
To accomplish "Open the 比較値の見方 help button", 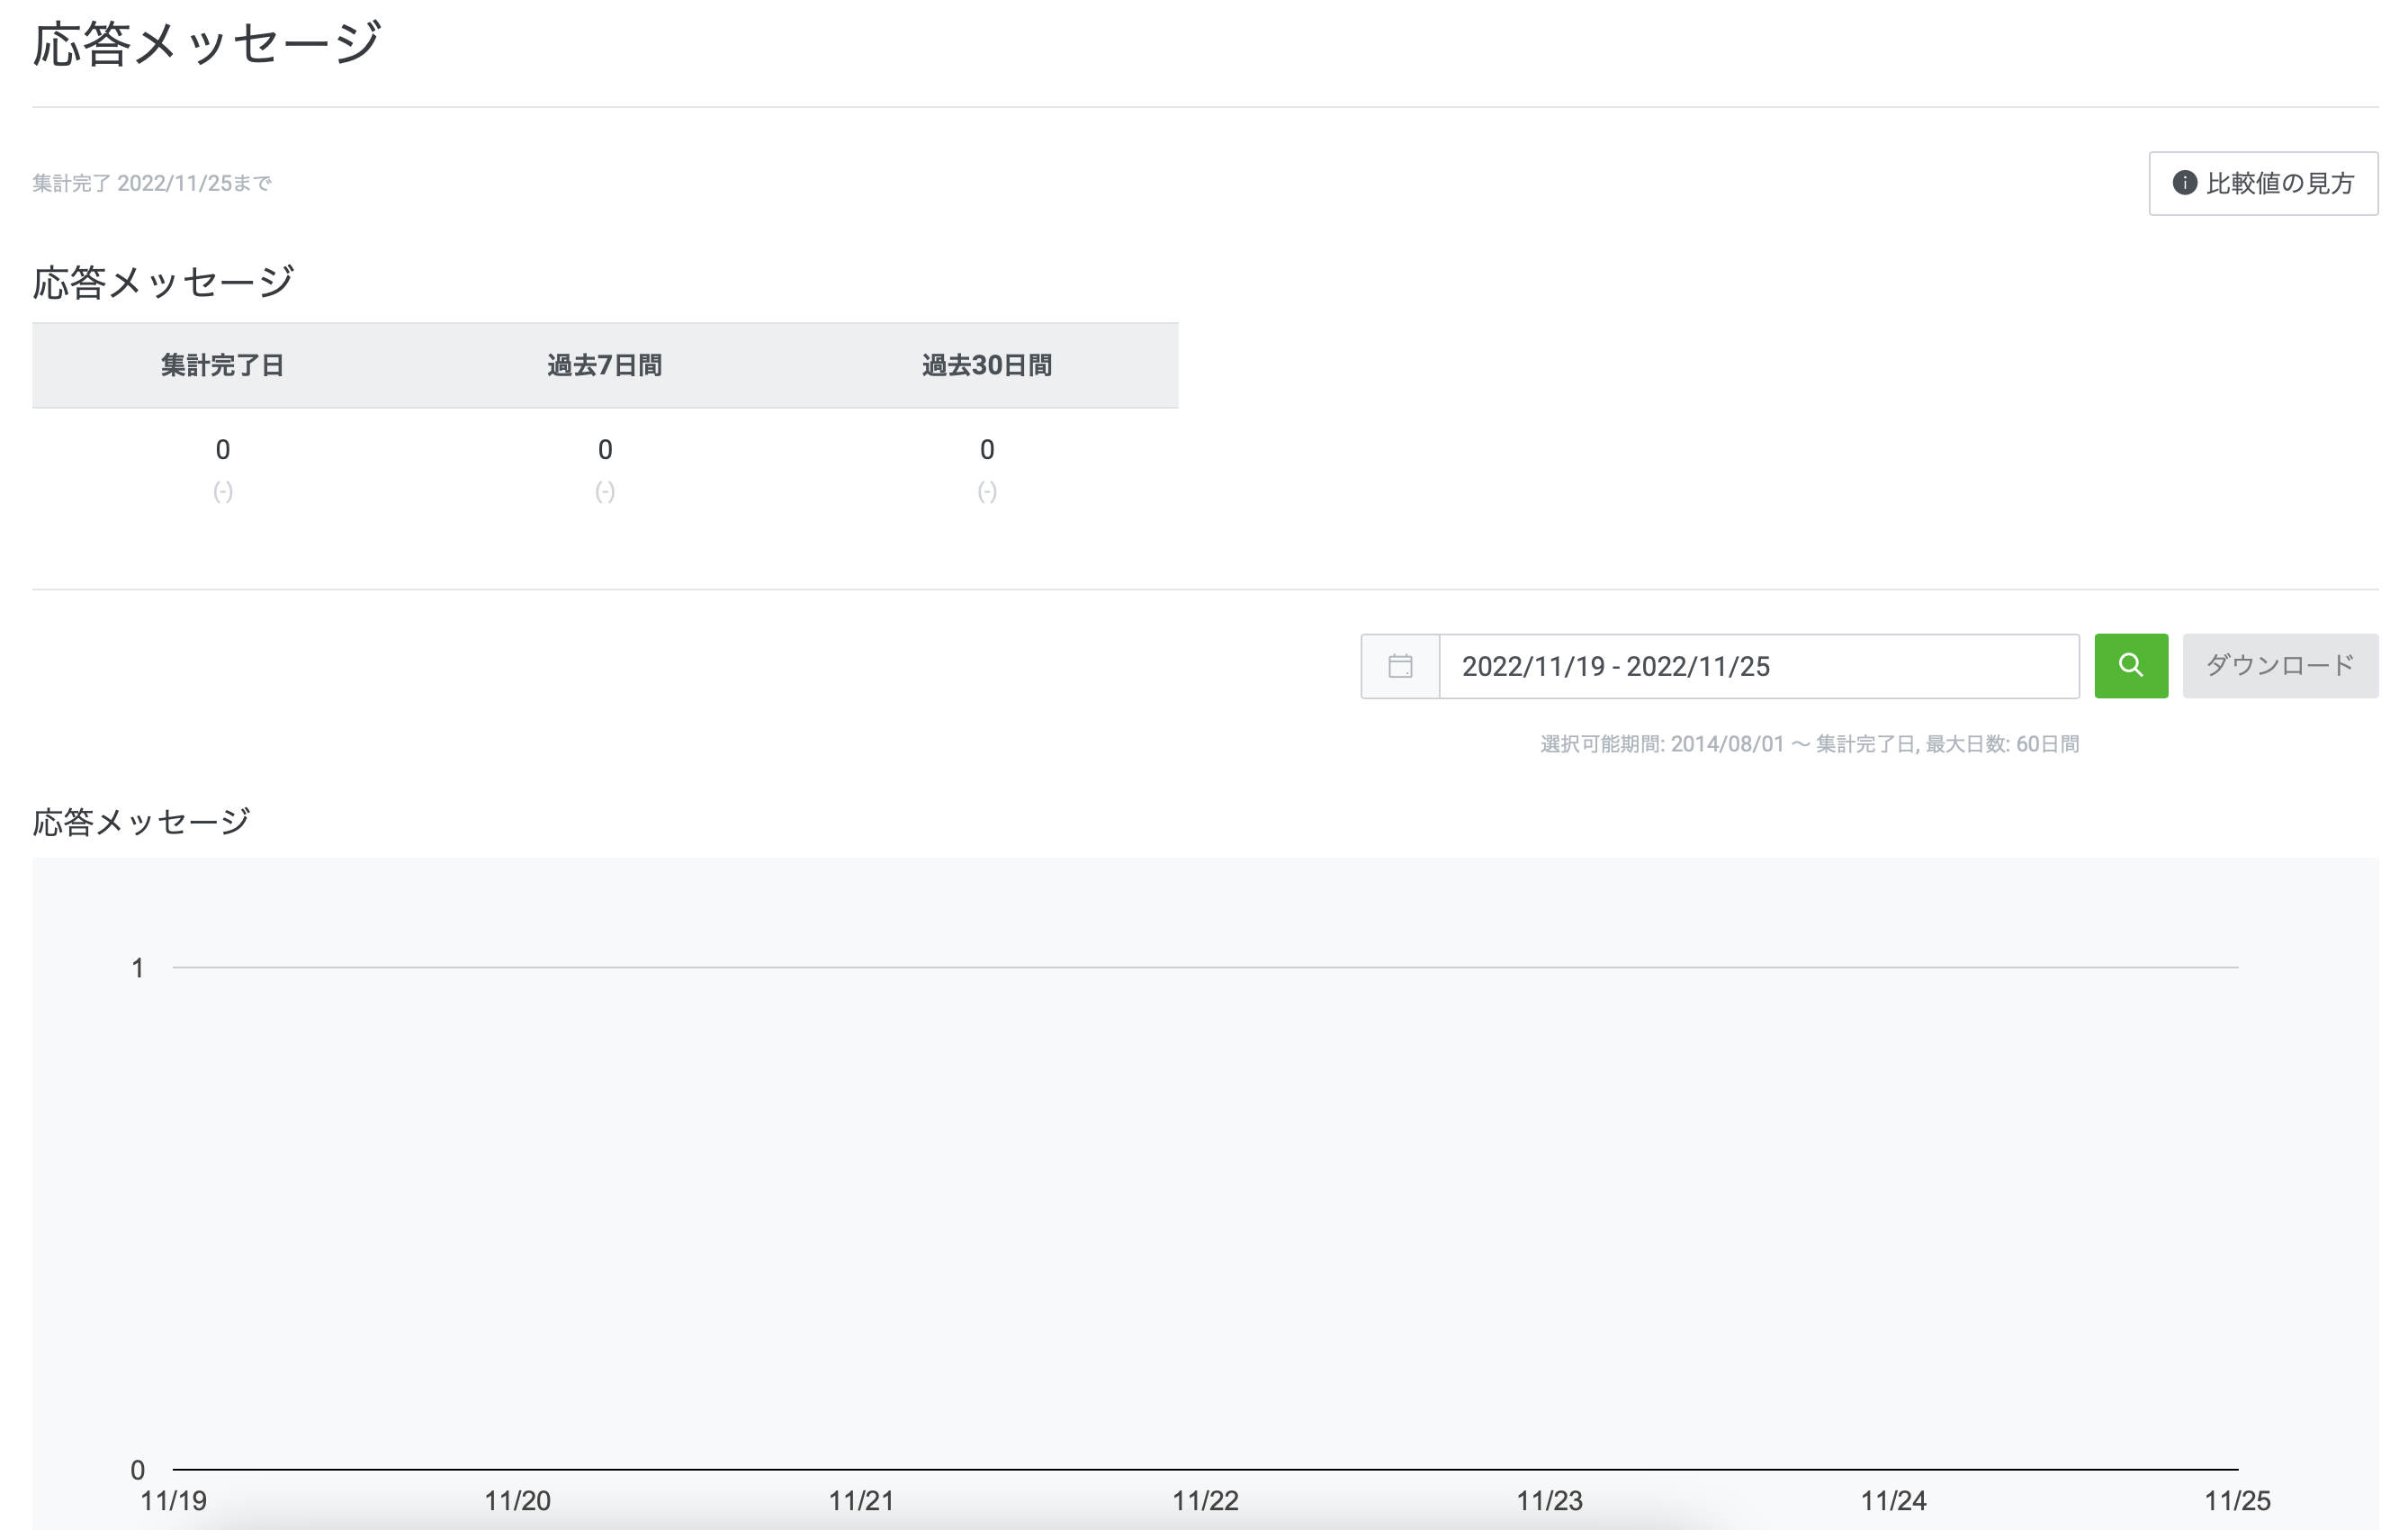I will pos(2263,183).
